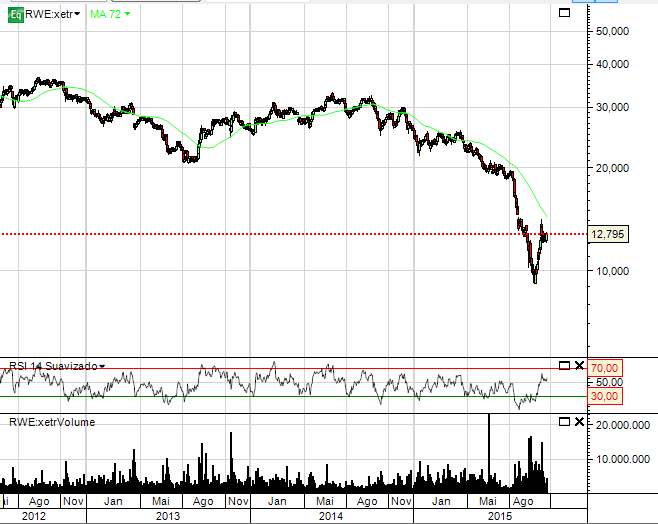
Task: Close the RSI indicator panel
Action: pyautogui.click(x=579, y=365)
